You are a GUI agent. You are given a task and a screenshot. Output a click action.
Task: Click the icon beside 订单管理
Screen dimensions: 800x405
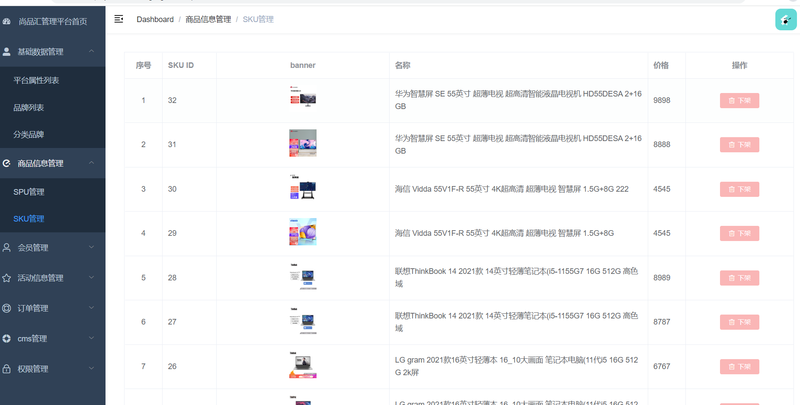tap(7, 308)
